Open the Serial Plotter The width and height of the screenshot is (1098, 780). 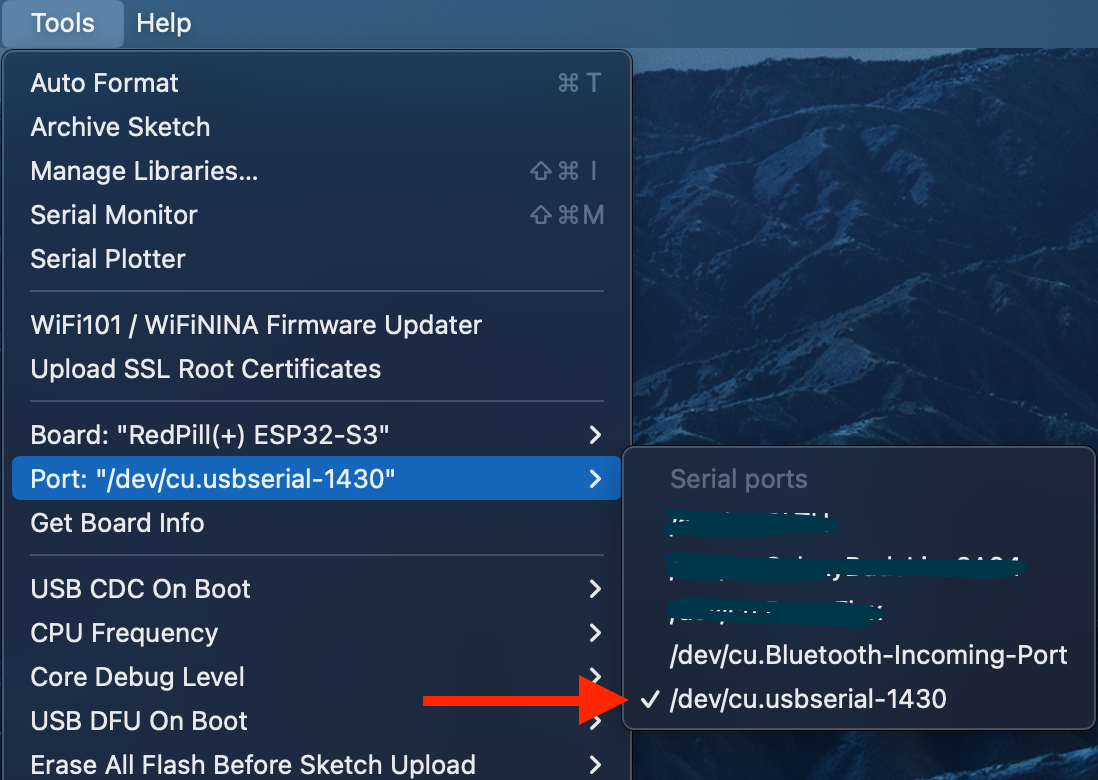click(x=108, y=259)
